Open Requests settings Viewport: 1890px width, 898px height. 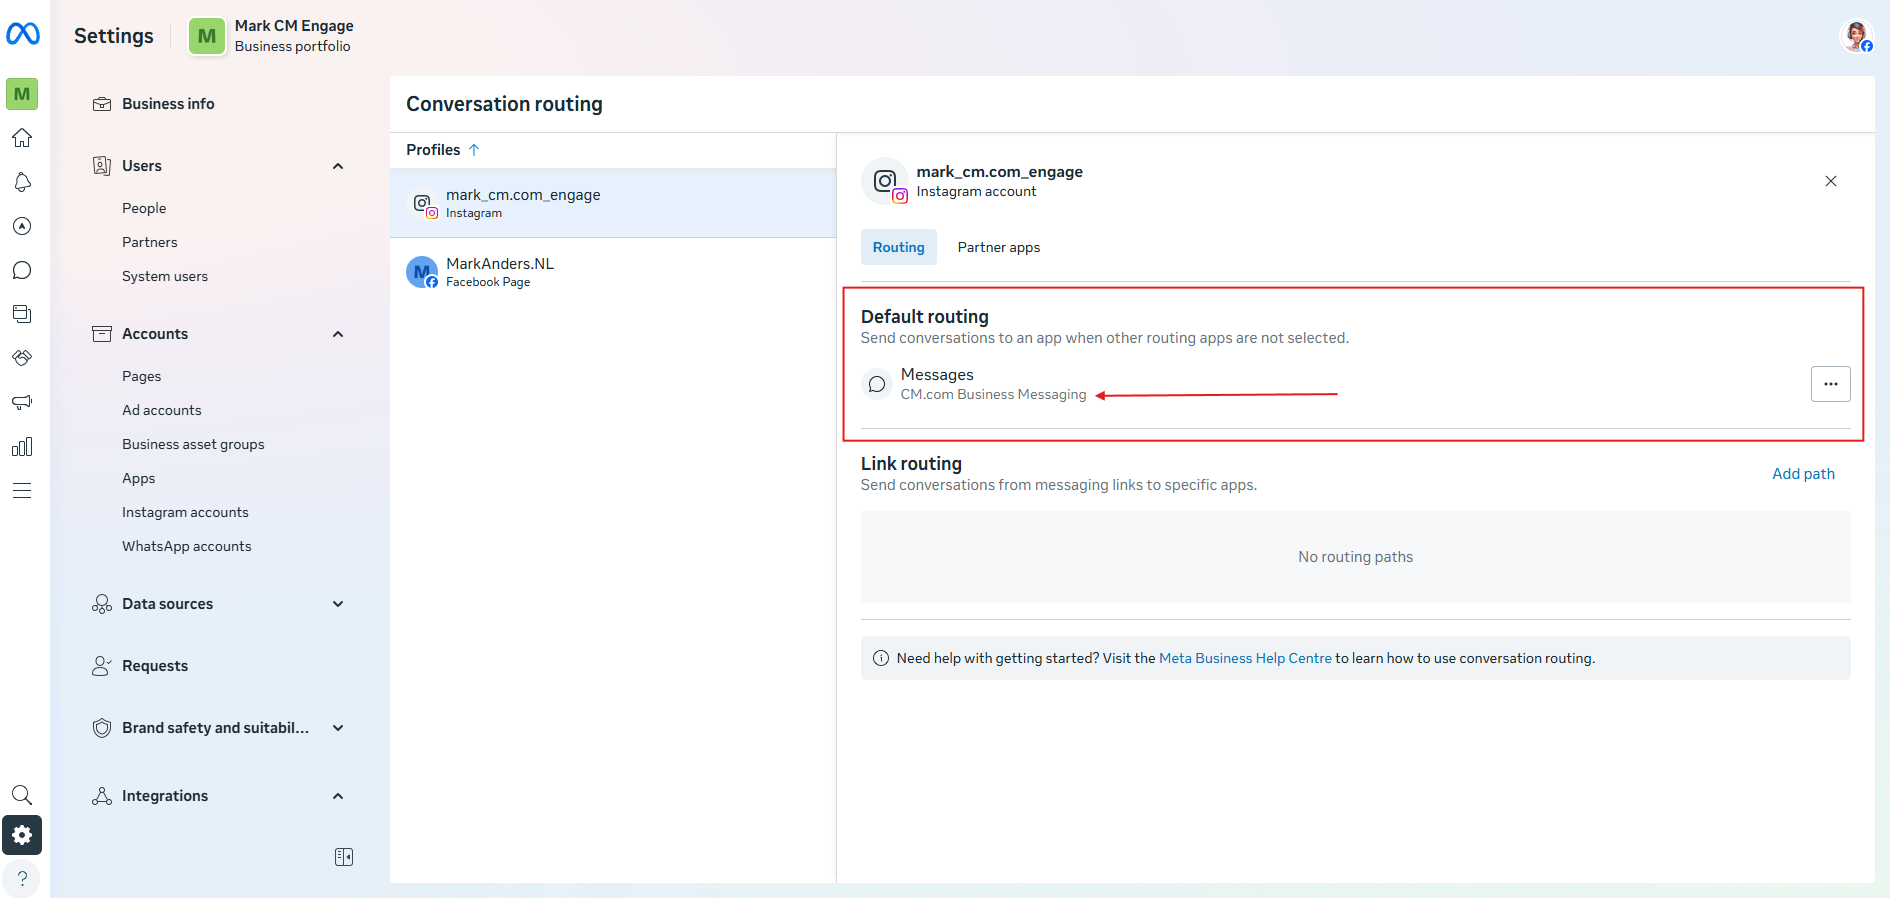coord(155,666)
